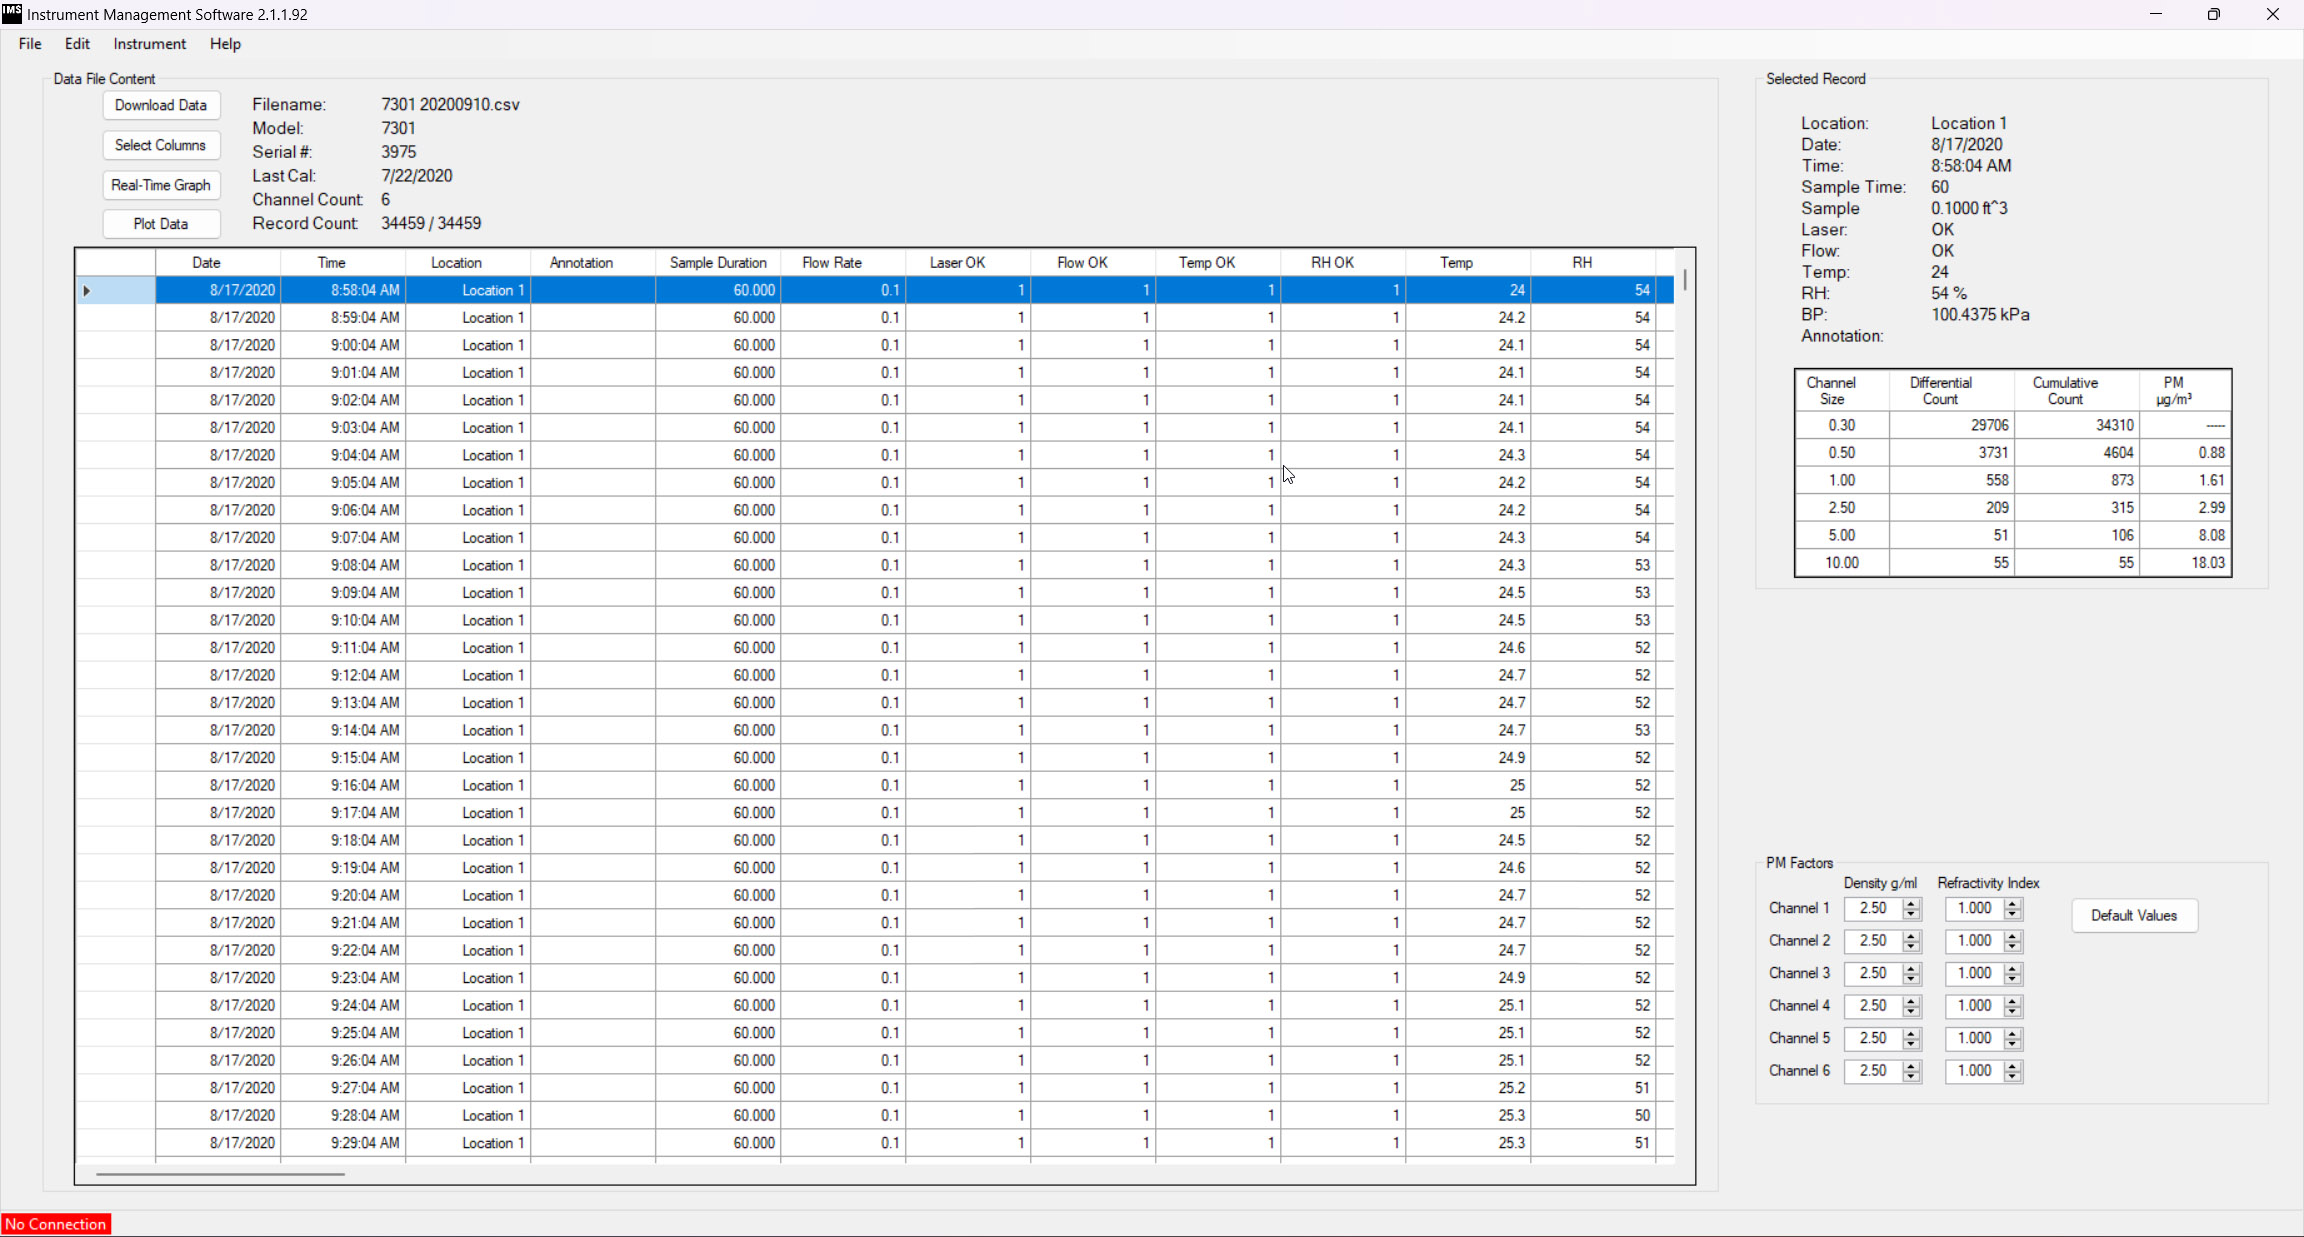Increase Channel 1 density with up arrow

1912,903
